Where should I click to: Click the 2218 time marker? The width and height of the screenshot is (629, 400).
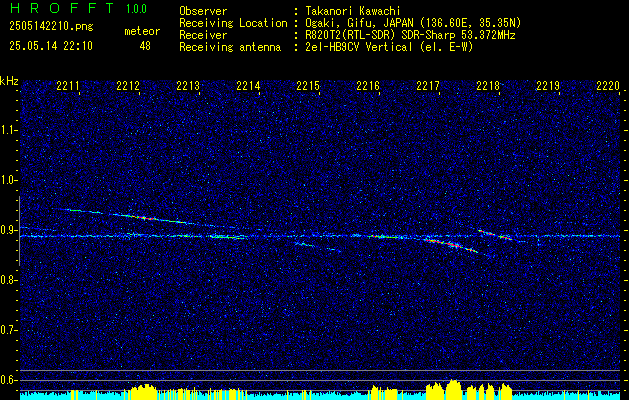point(488,85)
